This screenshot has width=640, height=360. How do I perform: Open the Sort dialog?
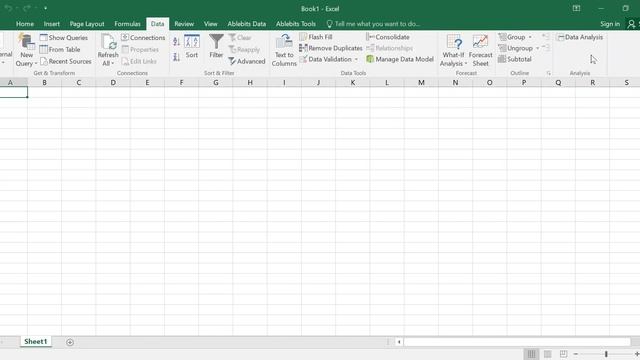click(x=192, y=46)
